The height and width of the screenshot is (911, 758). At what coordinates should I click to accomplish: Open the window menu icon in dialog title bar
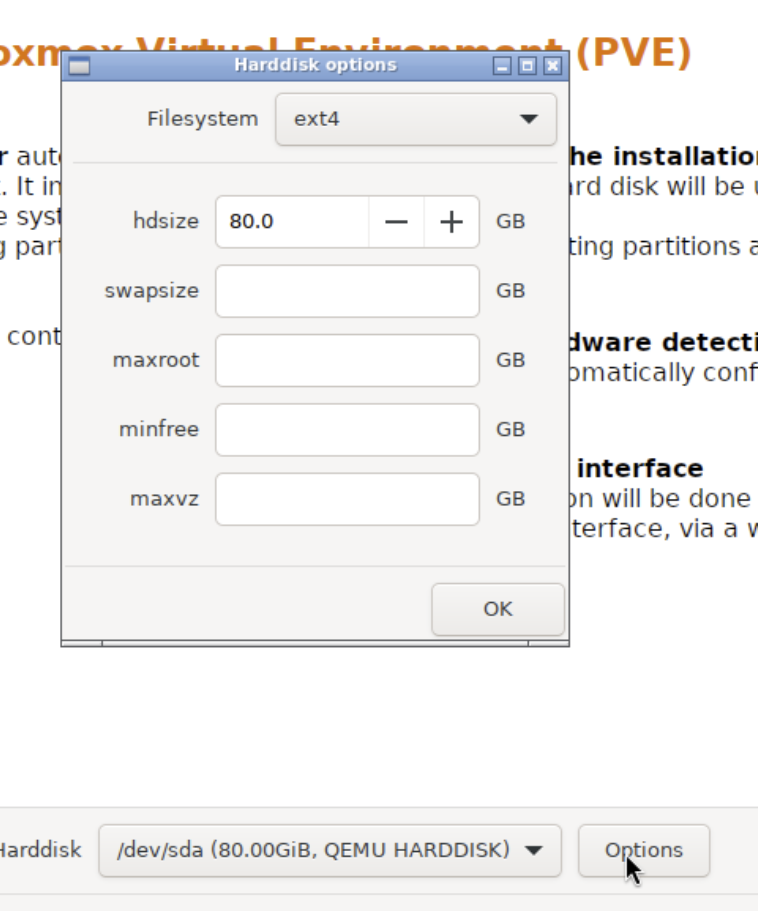click(x=79, y=66)
